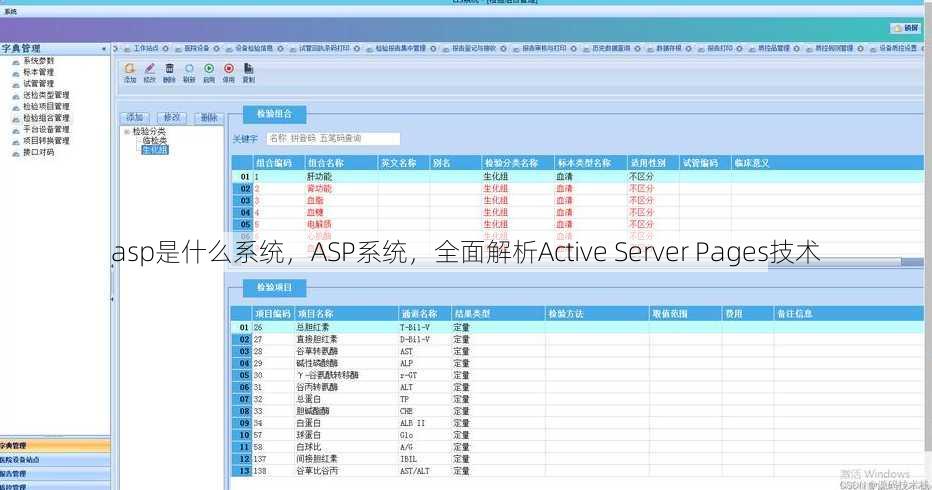This screenshot has height=490, width=932.
Task: Open 试管管理 in the dictionary sidebar
Action: click(39, 84)
